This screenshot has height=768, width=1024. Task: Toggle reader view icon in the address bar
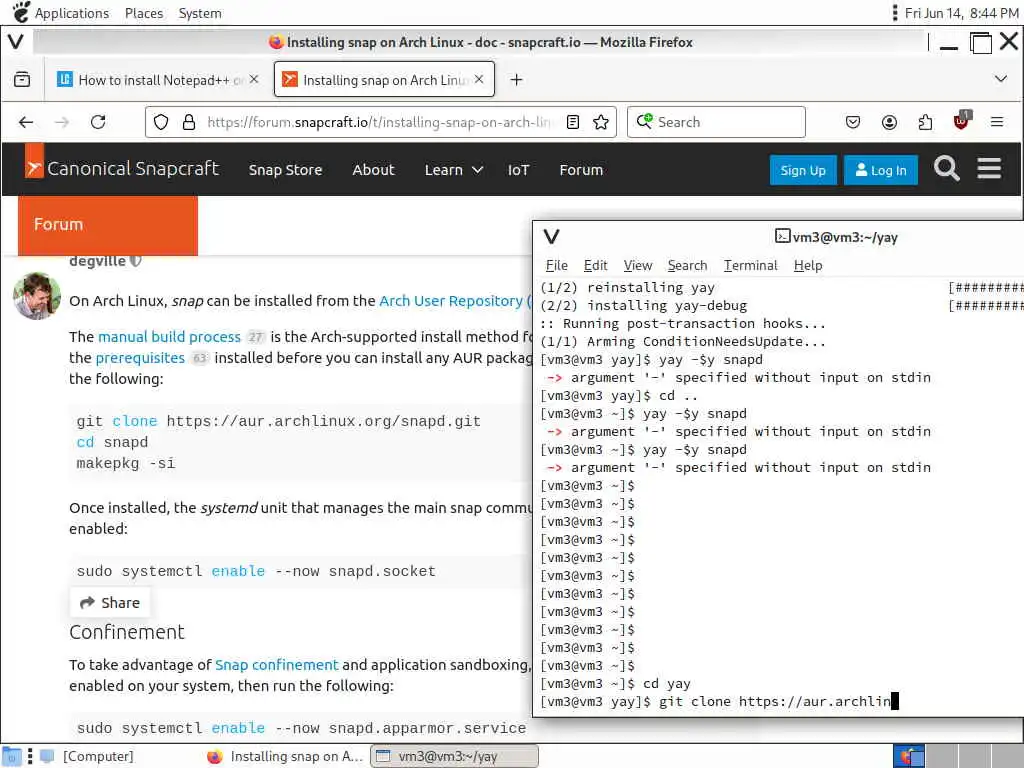[573, 122]
